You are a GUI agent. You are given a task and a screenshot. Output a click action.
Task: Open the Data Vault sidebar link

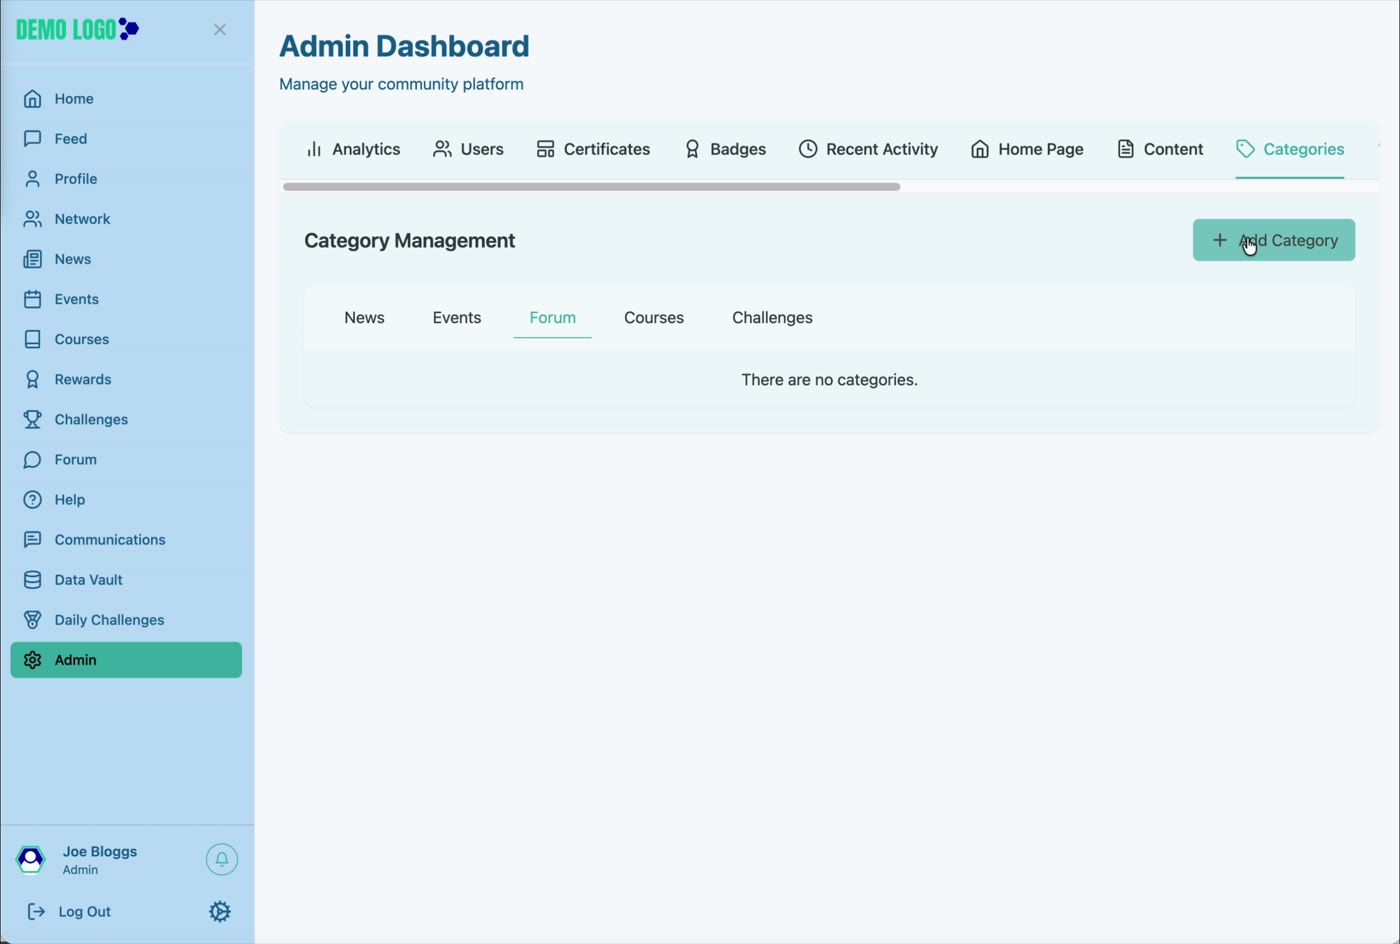click(x=126, y=580)
